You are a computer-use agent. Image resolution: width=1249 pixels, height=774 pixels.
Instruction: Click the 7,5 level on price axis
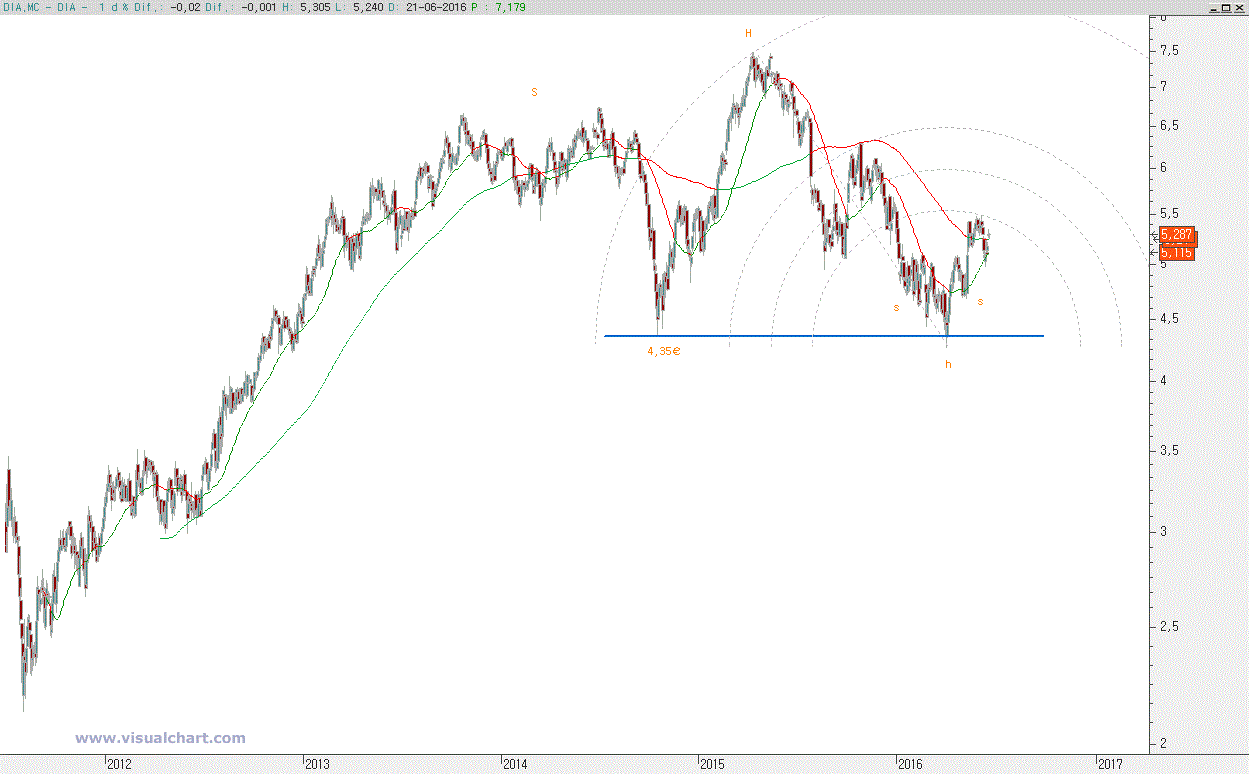[1169, 51]
